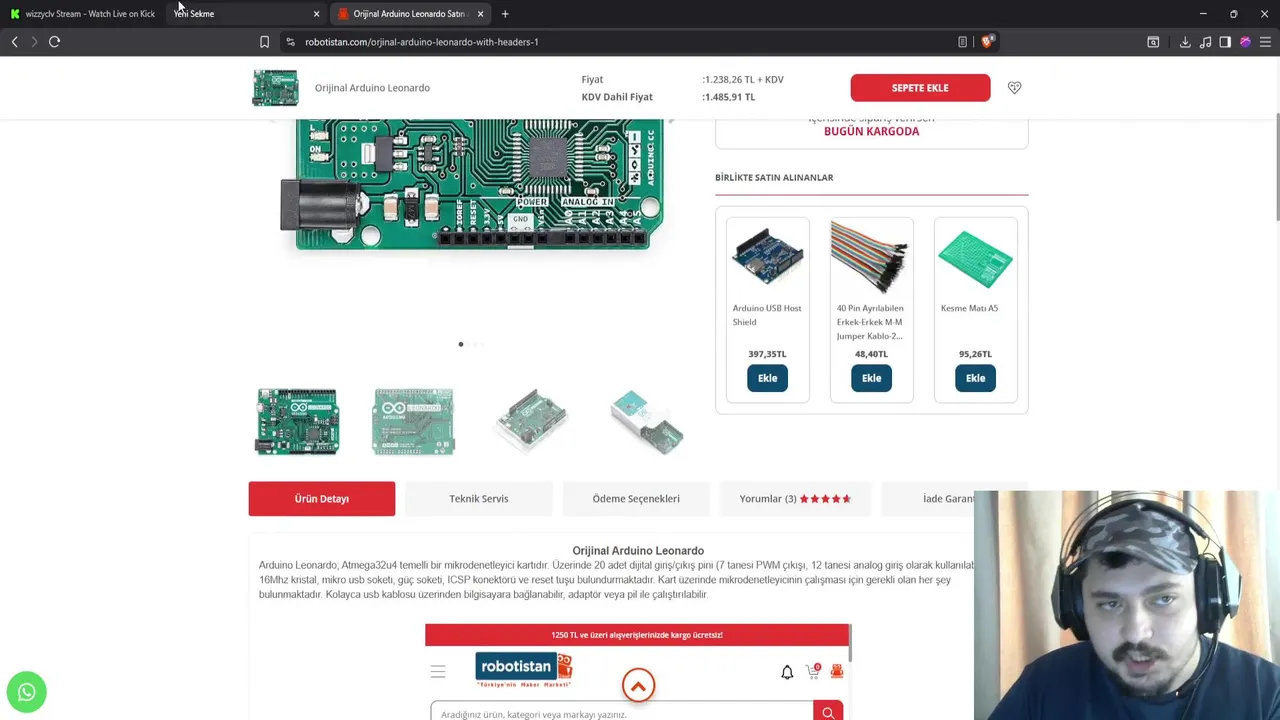Select third thumbnail of angled board

pyautogui.click(x=531, y=422)
